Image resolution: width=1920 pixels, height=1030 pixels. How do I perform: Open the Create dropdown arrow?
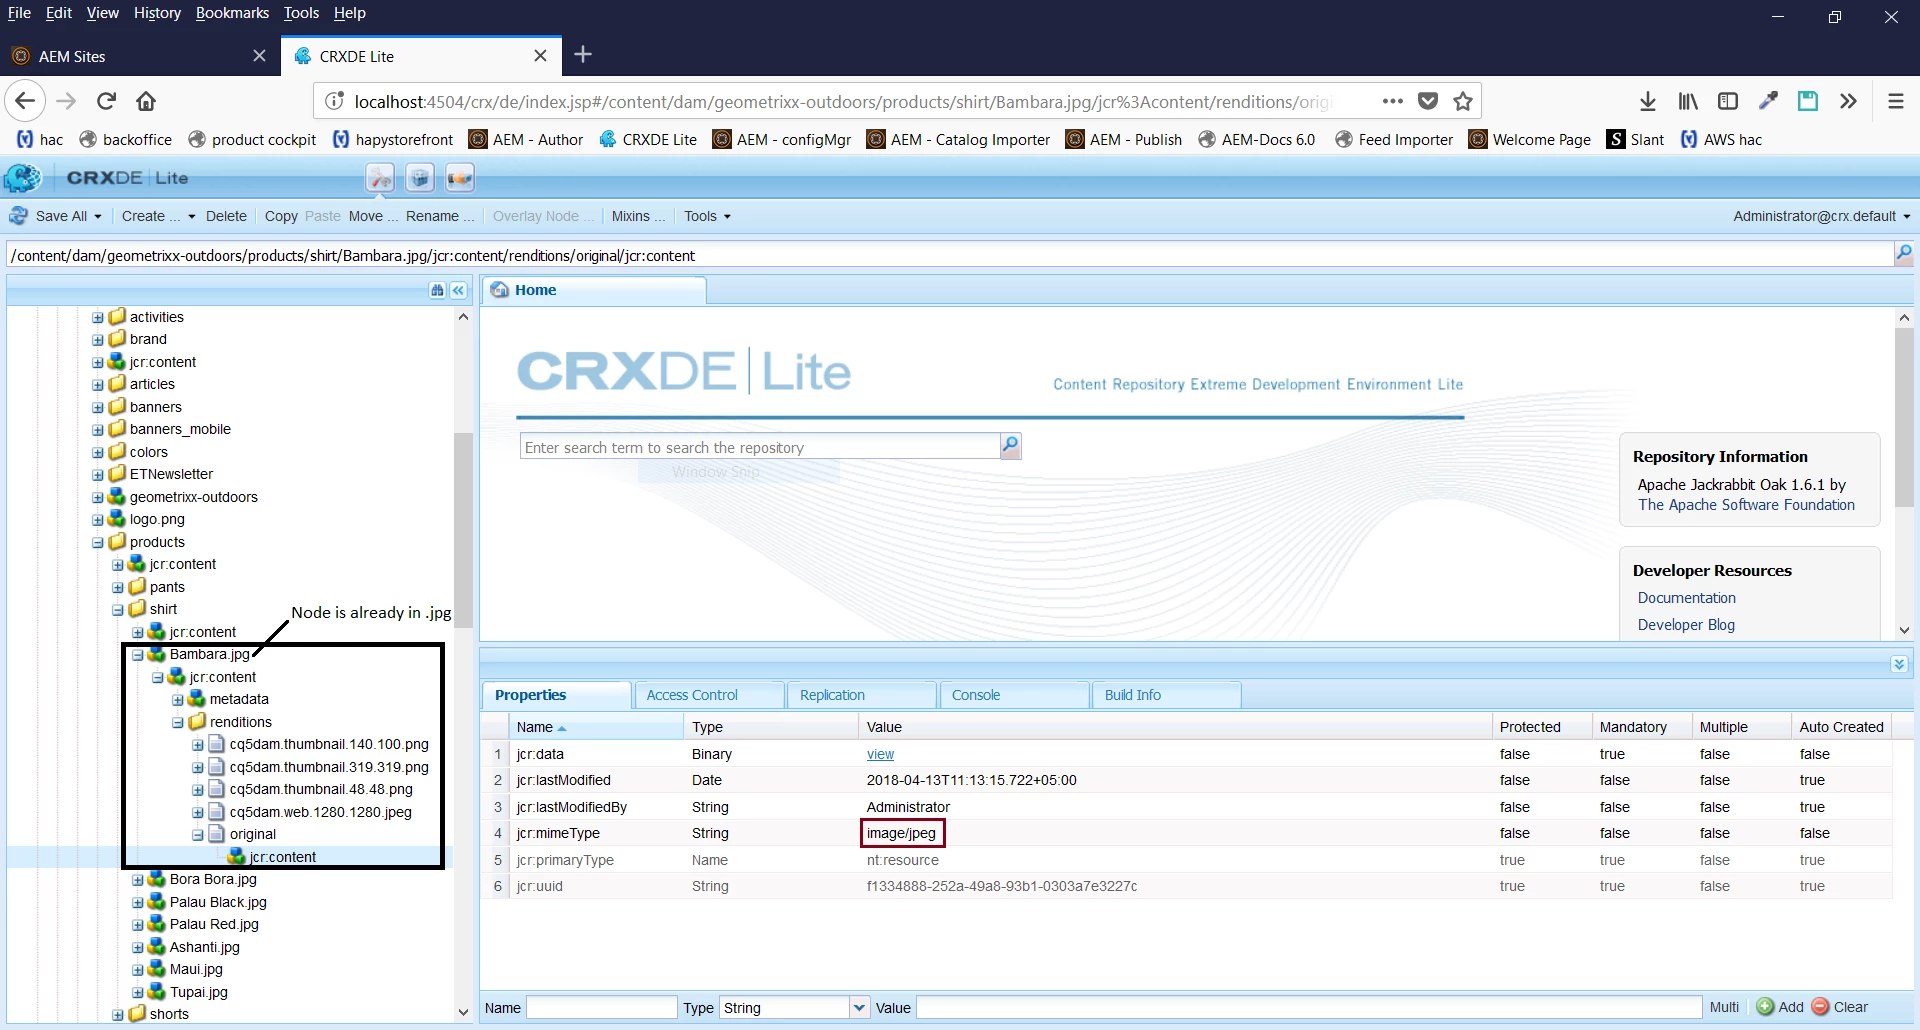(x=191, y=217)
